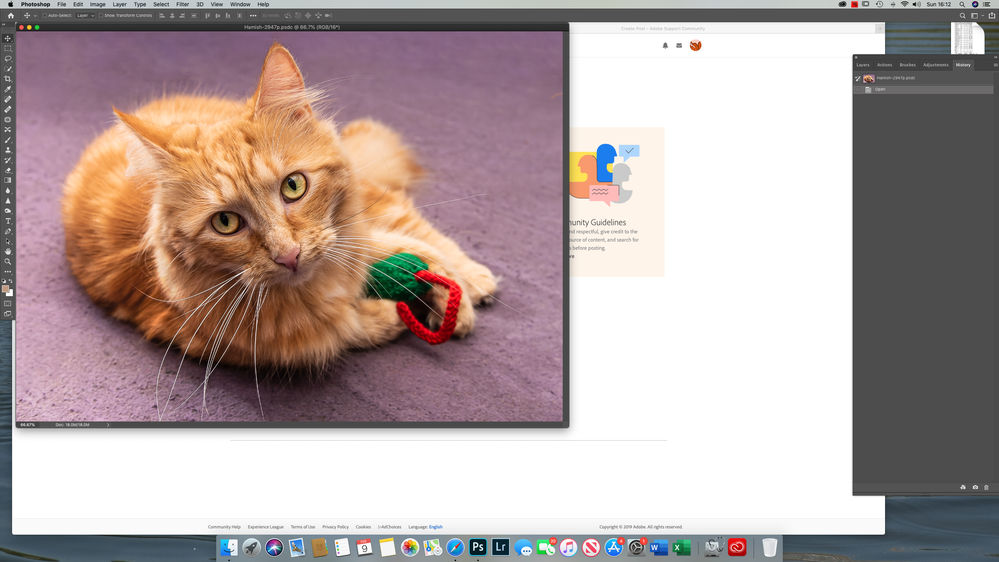Click the Home icon in options bar
999x562 pixels.
(11, 15)
